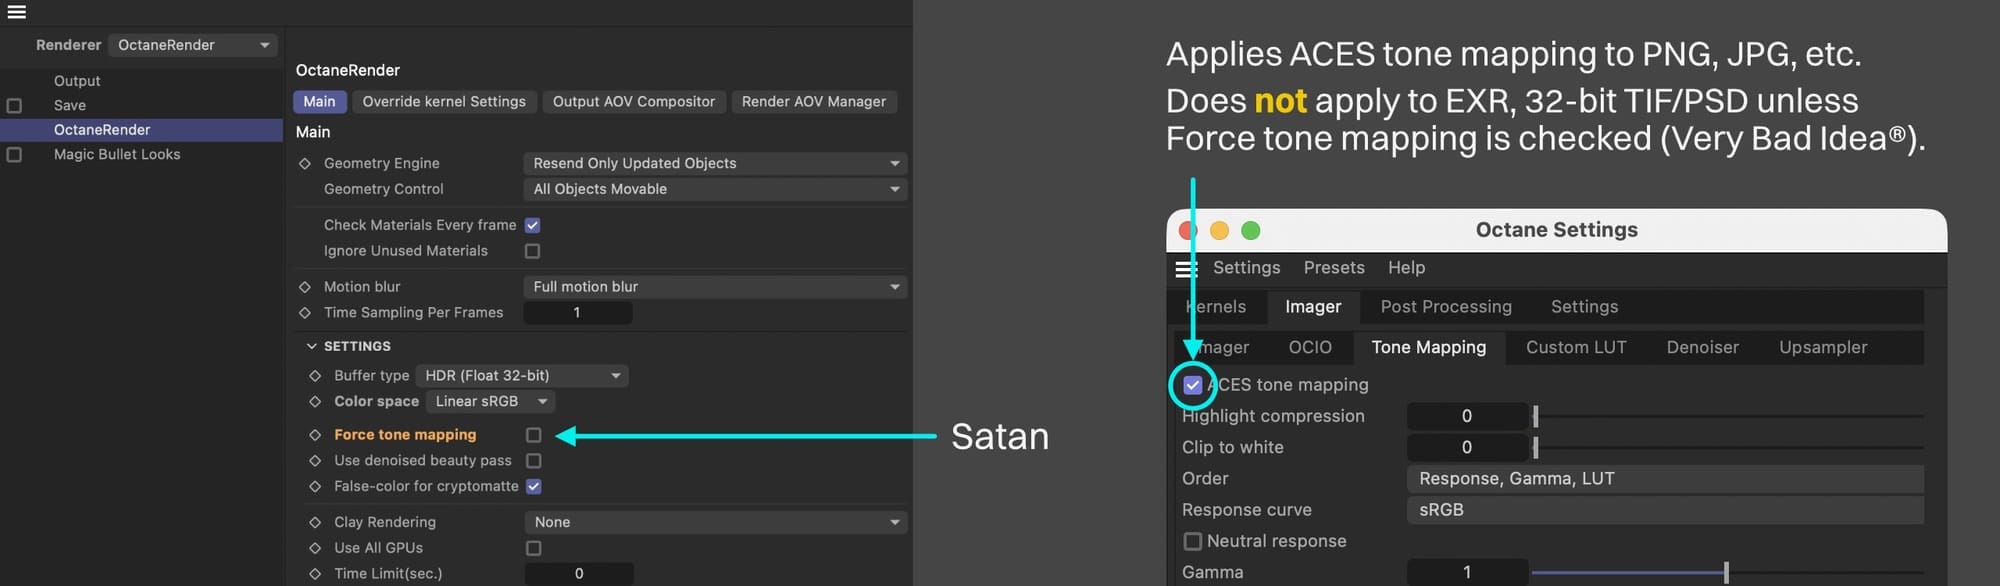Switch to the Main tab
This screenshot has height=586, width=2000.
(x=319, y=102)
